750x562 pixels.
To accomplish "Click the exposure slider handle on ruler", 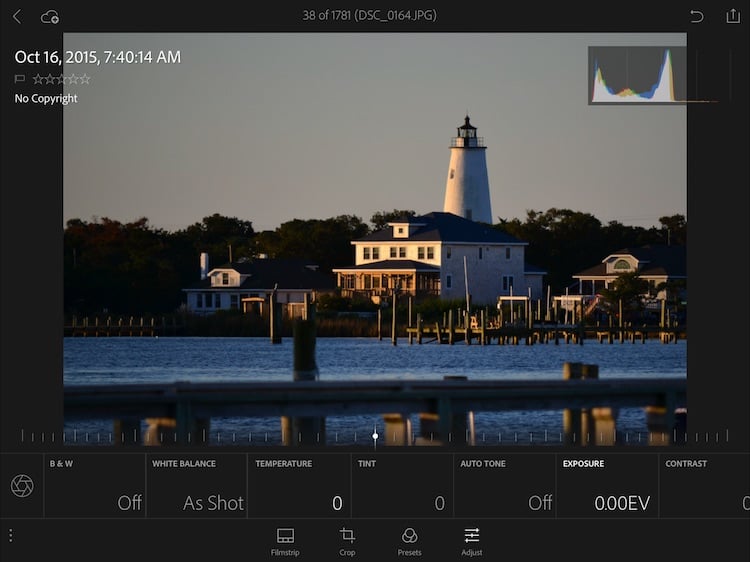I will tap(375, 436).
